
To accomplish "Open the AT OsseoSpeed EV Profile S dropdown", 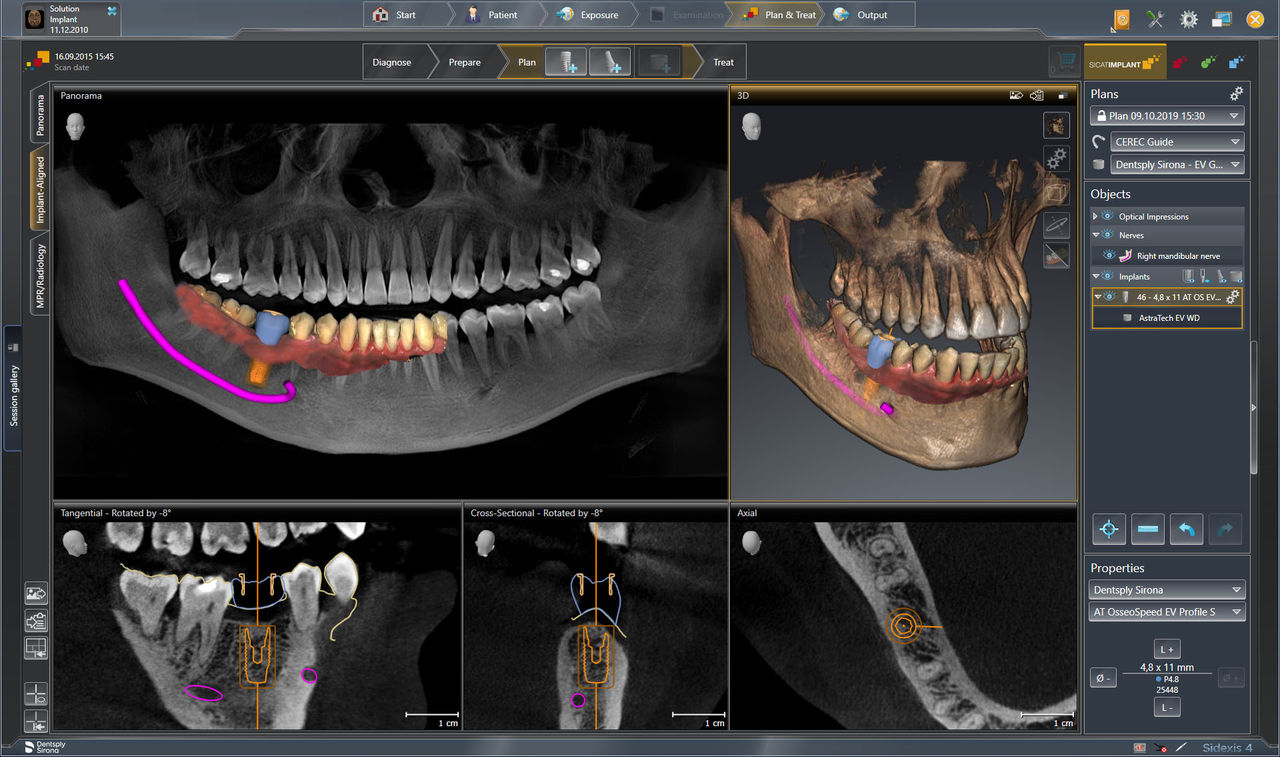I will tap(1167, 611).
